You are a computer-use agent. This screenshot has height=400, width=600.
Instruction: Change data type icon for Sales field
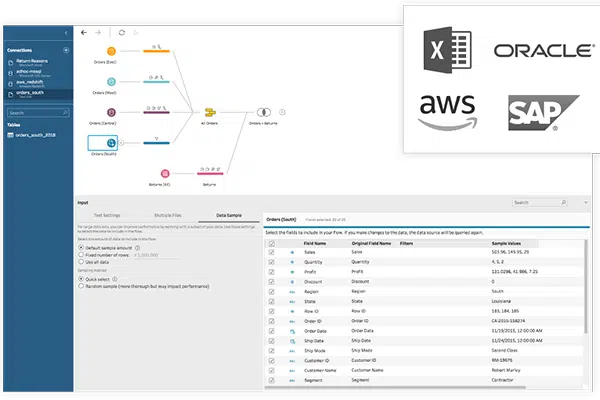coord(292,252)
